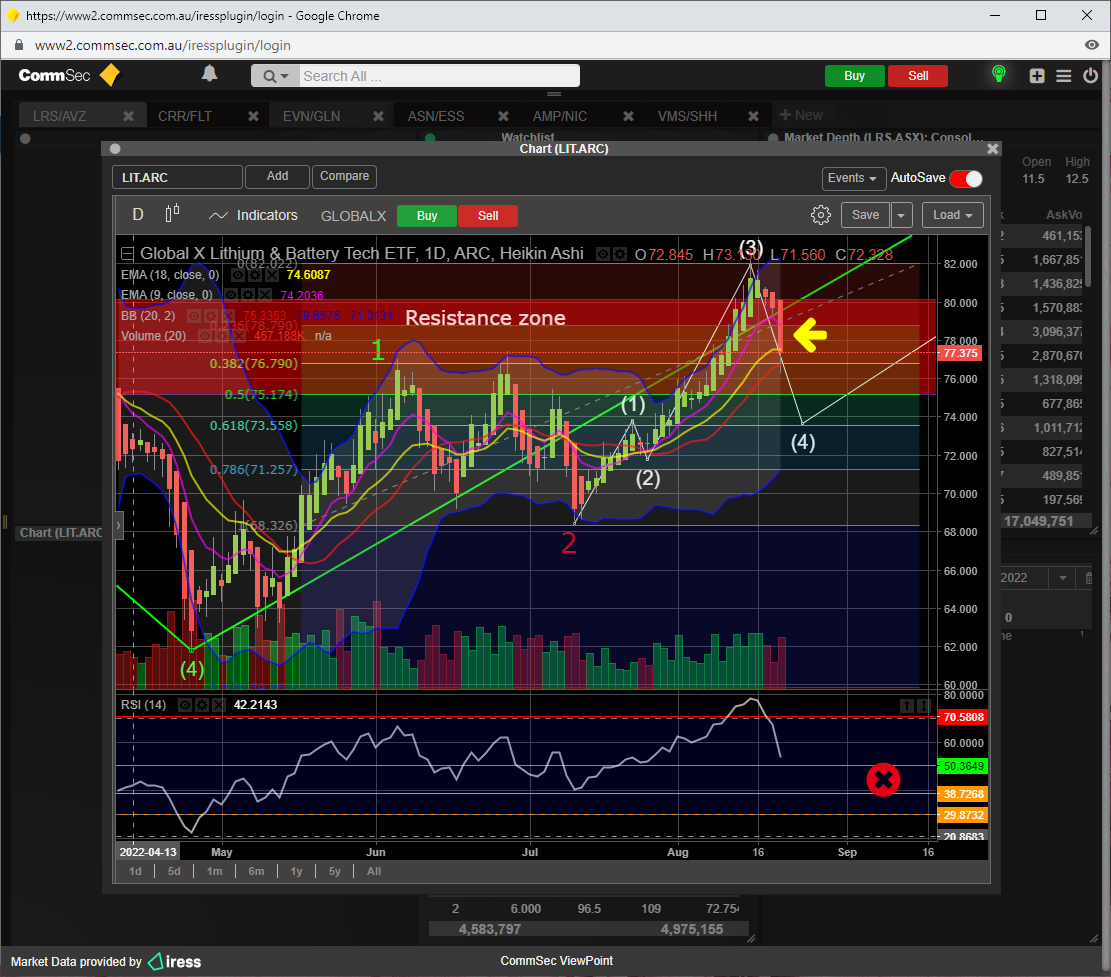Click the Compare button
The height and width of the screenshot is (977, 1111).
[344, 176]
